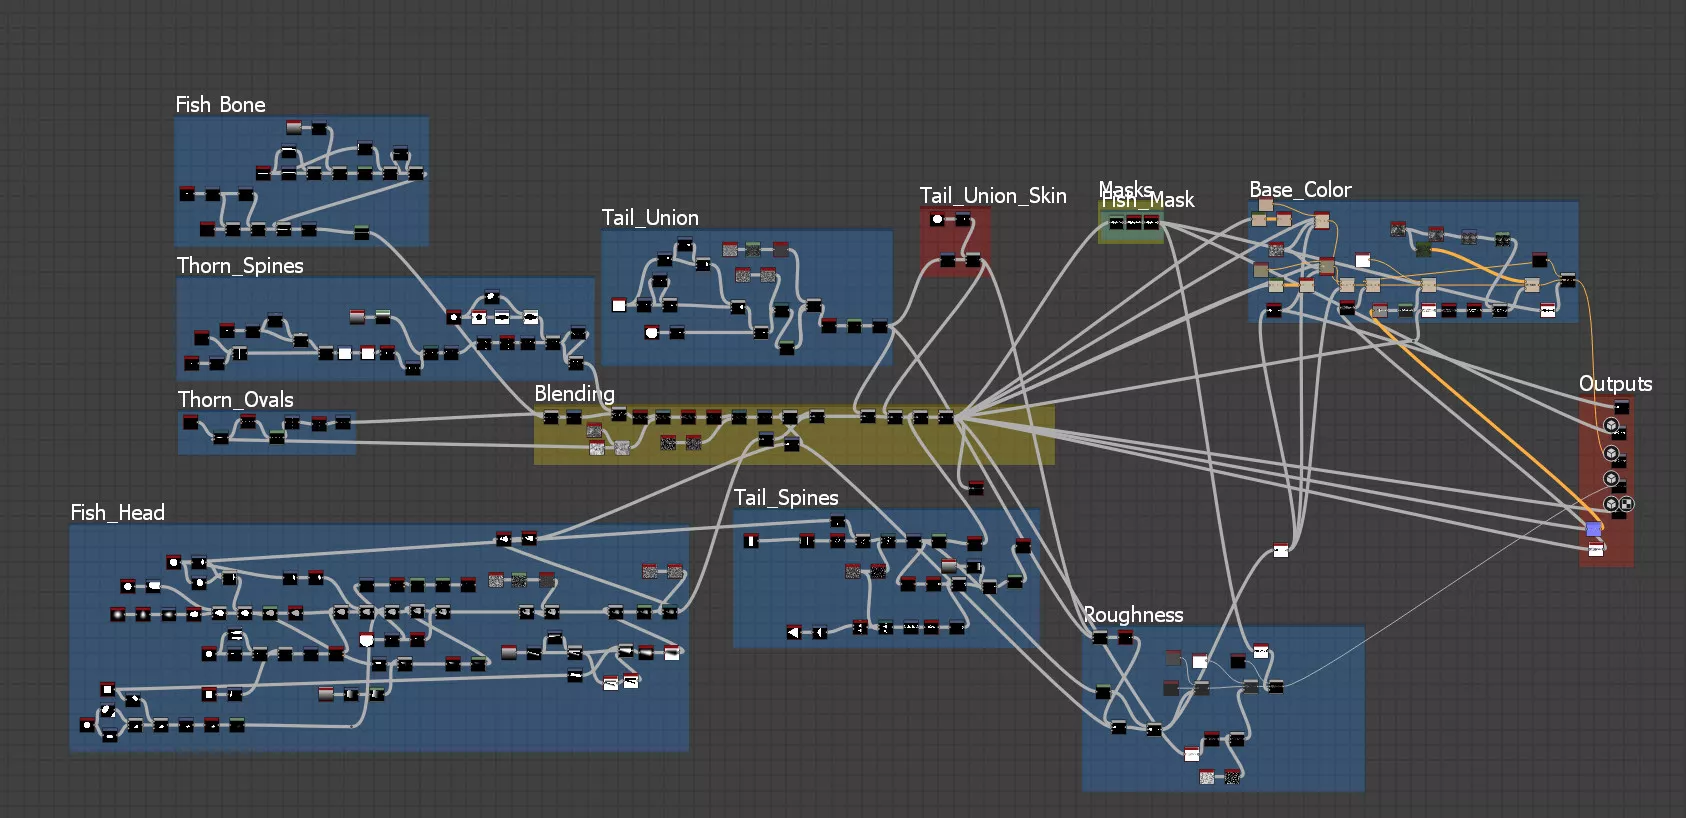Select the Roughness frame label
The width and height of the screenshot is (1686, 818).
pos(1133,615)
